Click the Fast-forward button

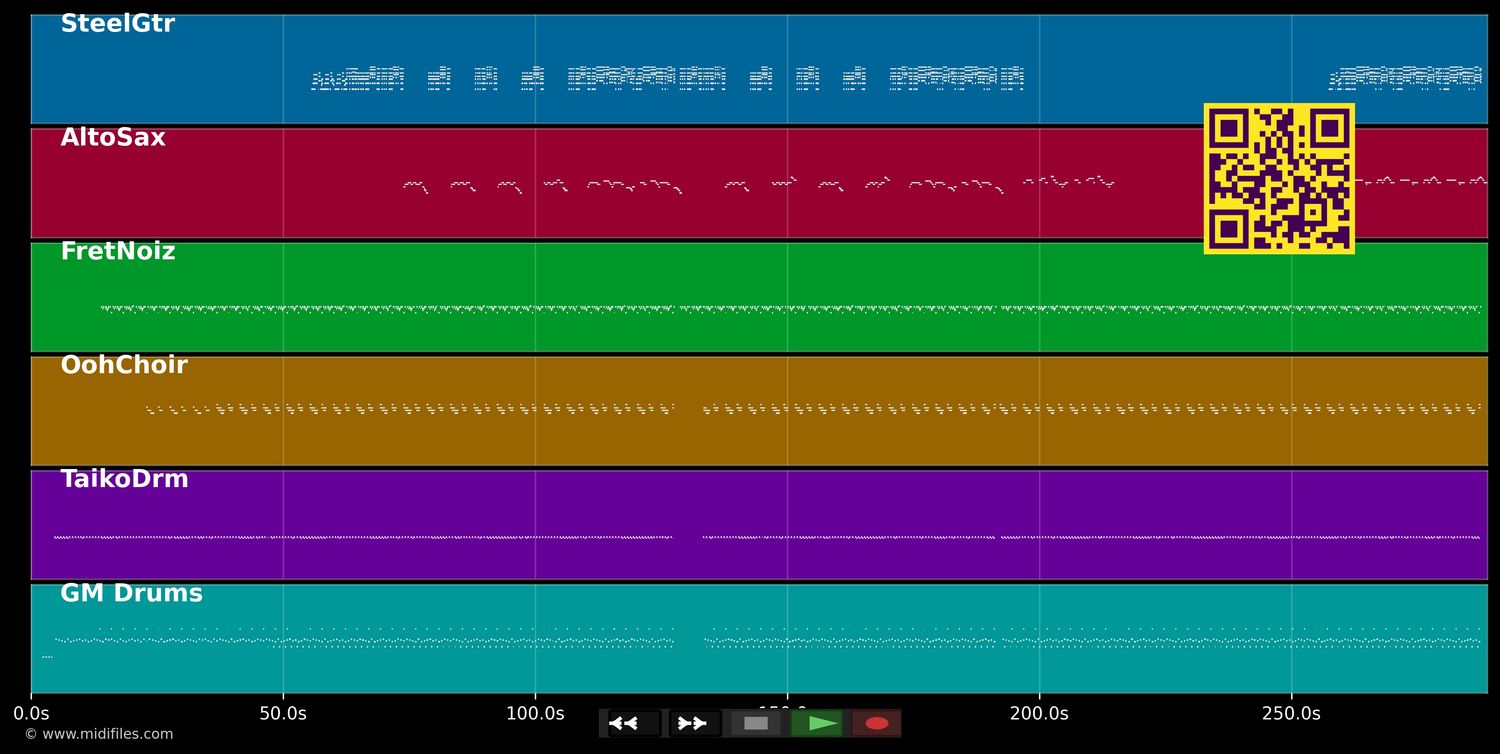click(x=694, y=723)
